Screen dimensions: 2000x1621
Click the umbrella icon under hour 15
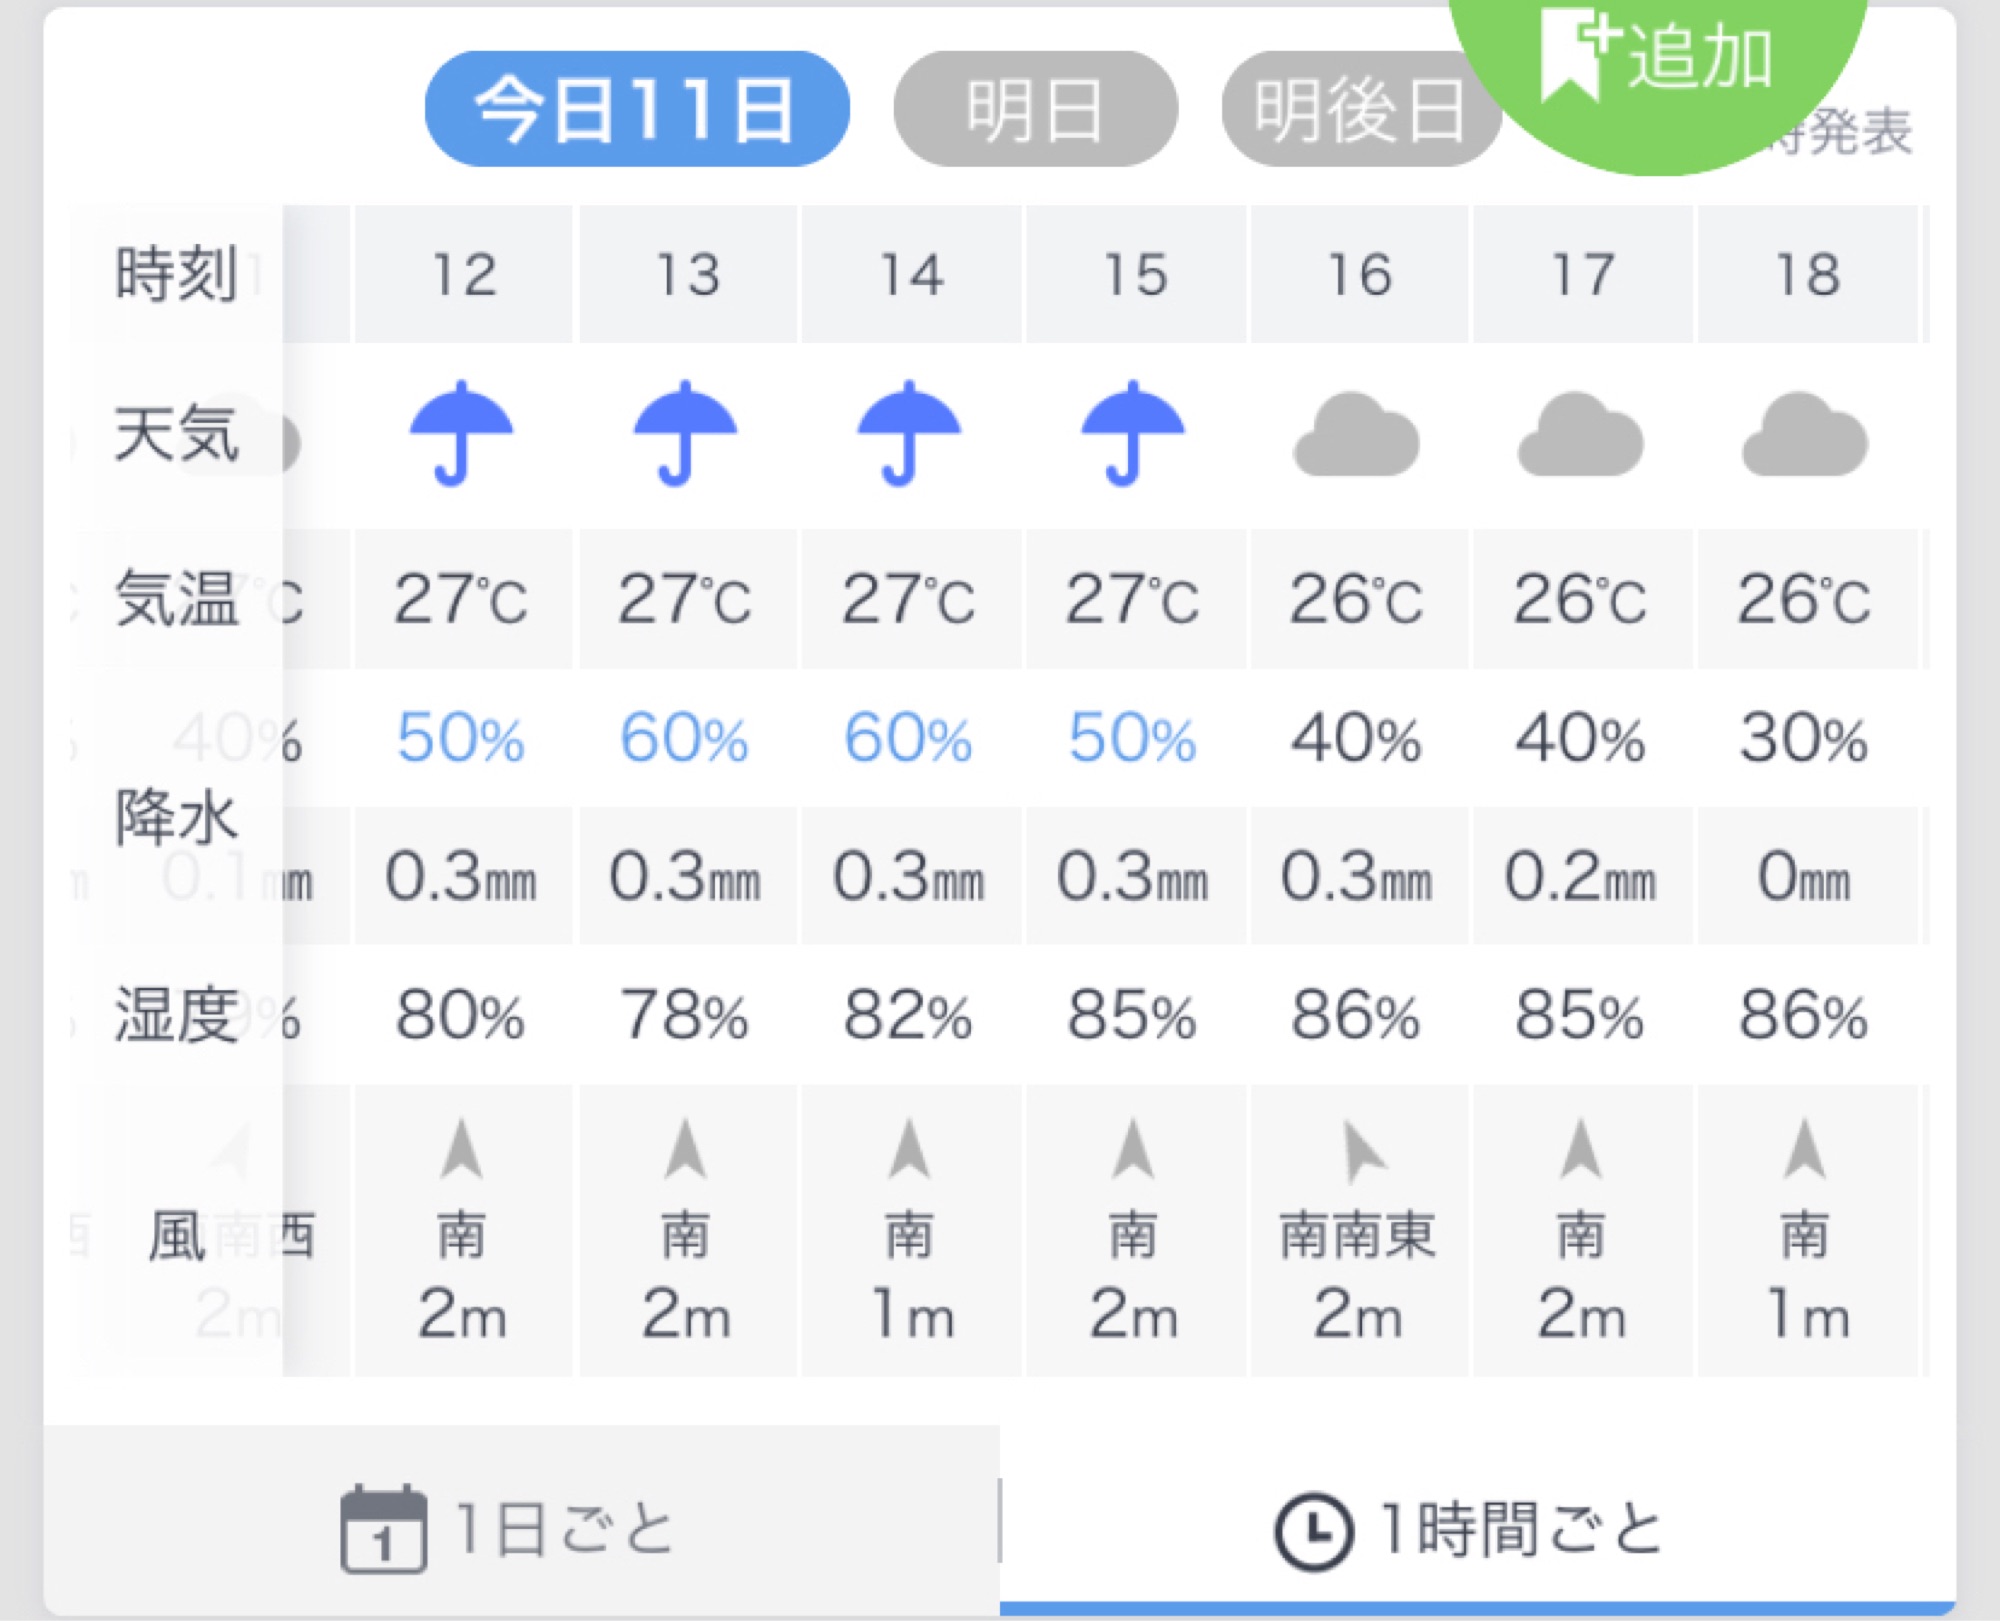pos(1133,433)
